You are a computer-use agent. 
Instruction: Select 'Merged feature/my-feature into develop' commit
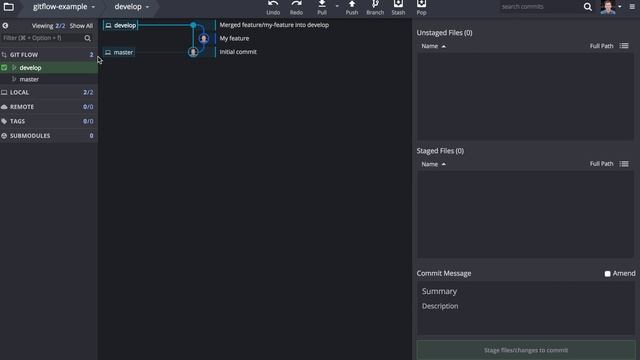point(274,25)
